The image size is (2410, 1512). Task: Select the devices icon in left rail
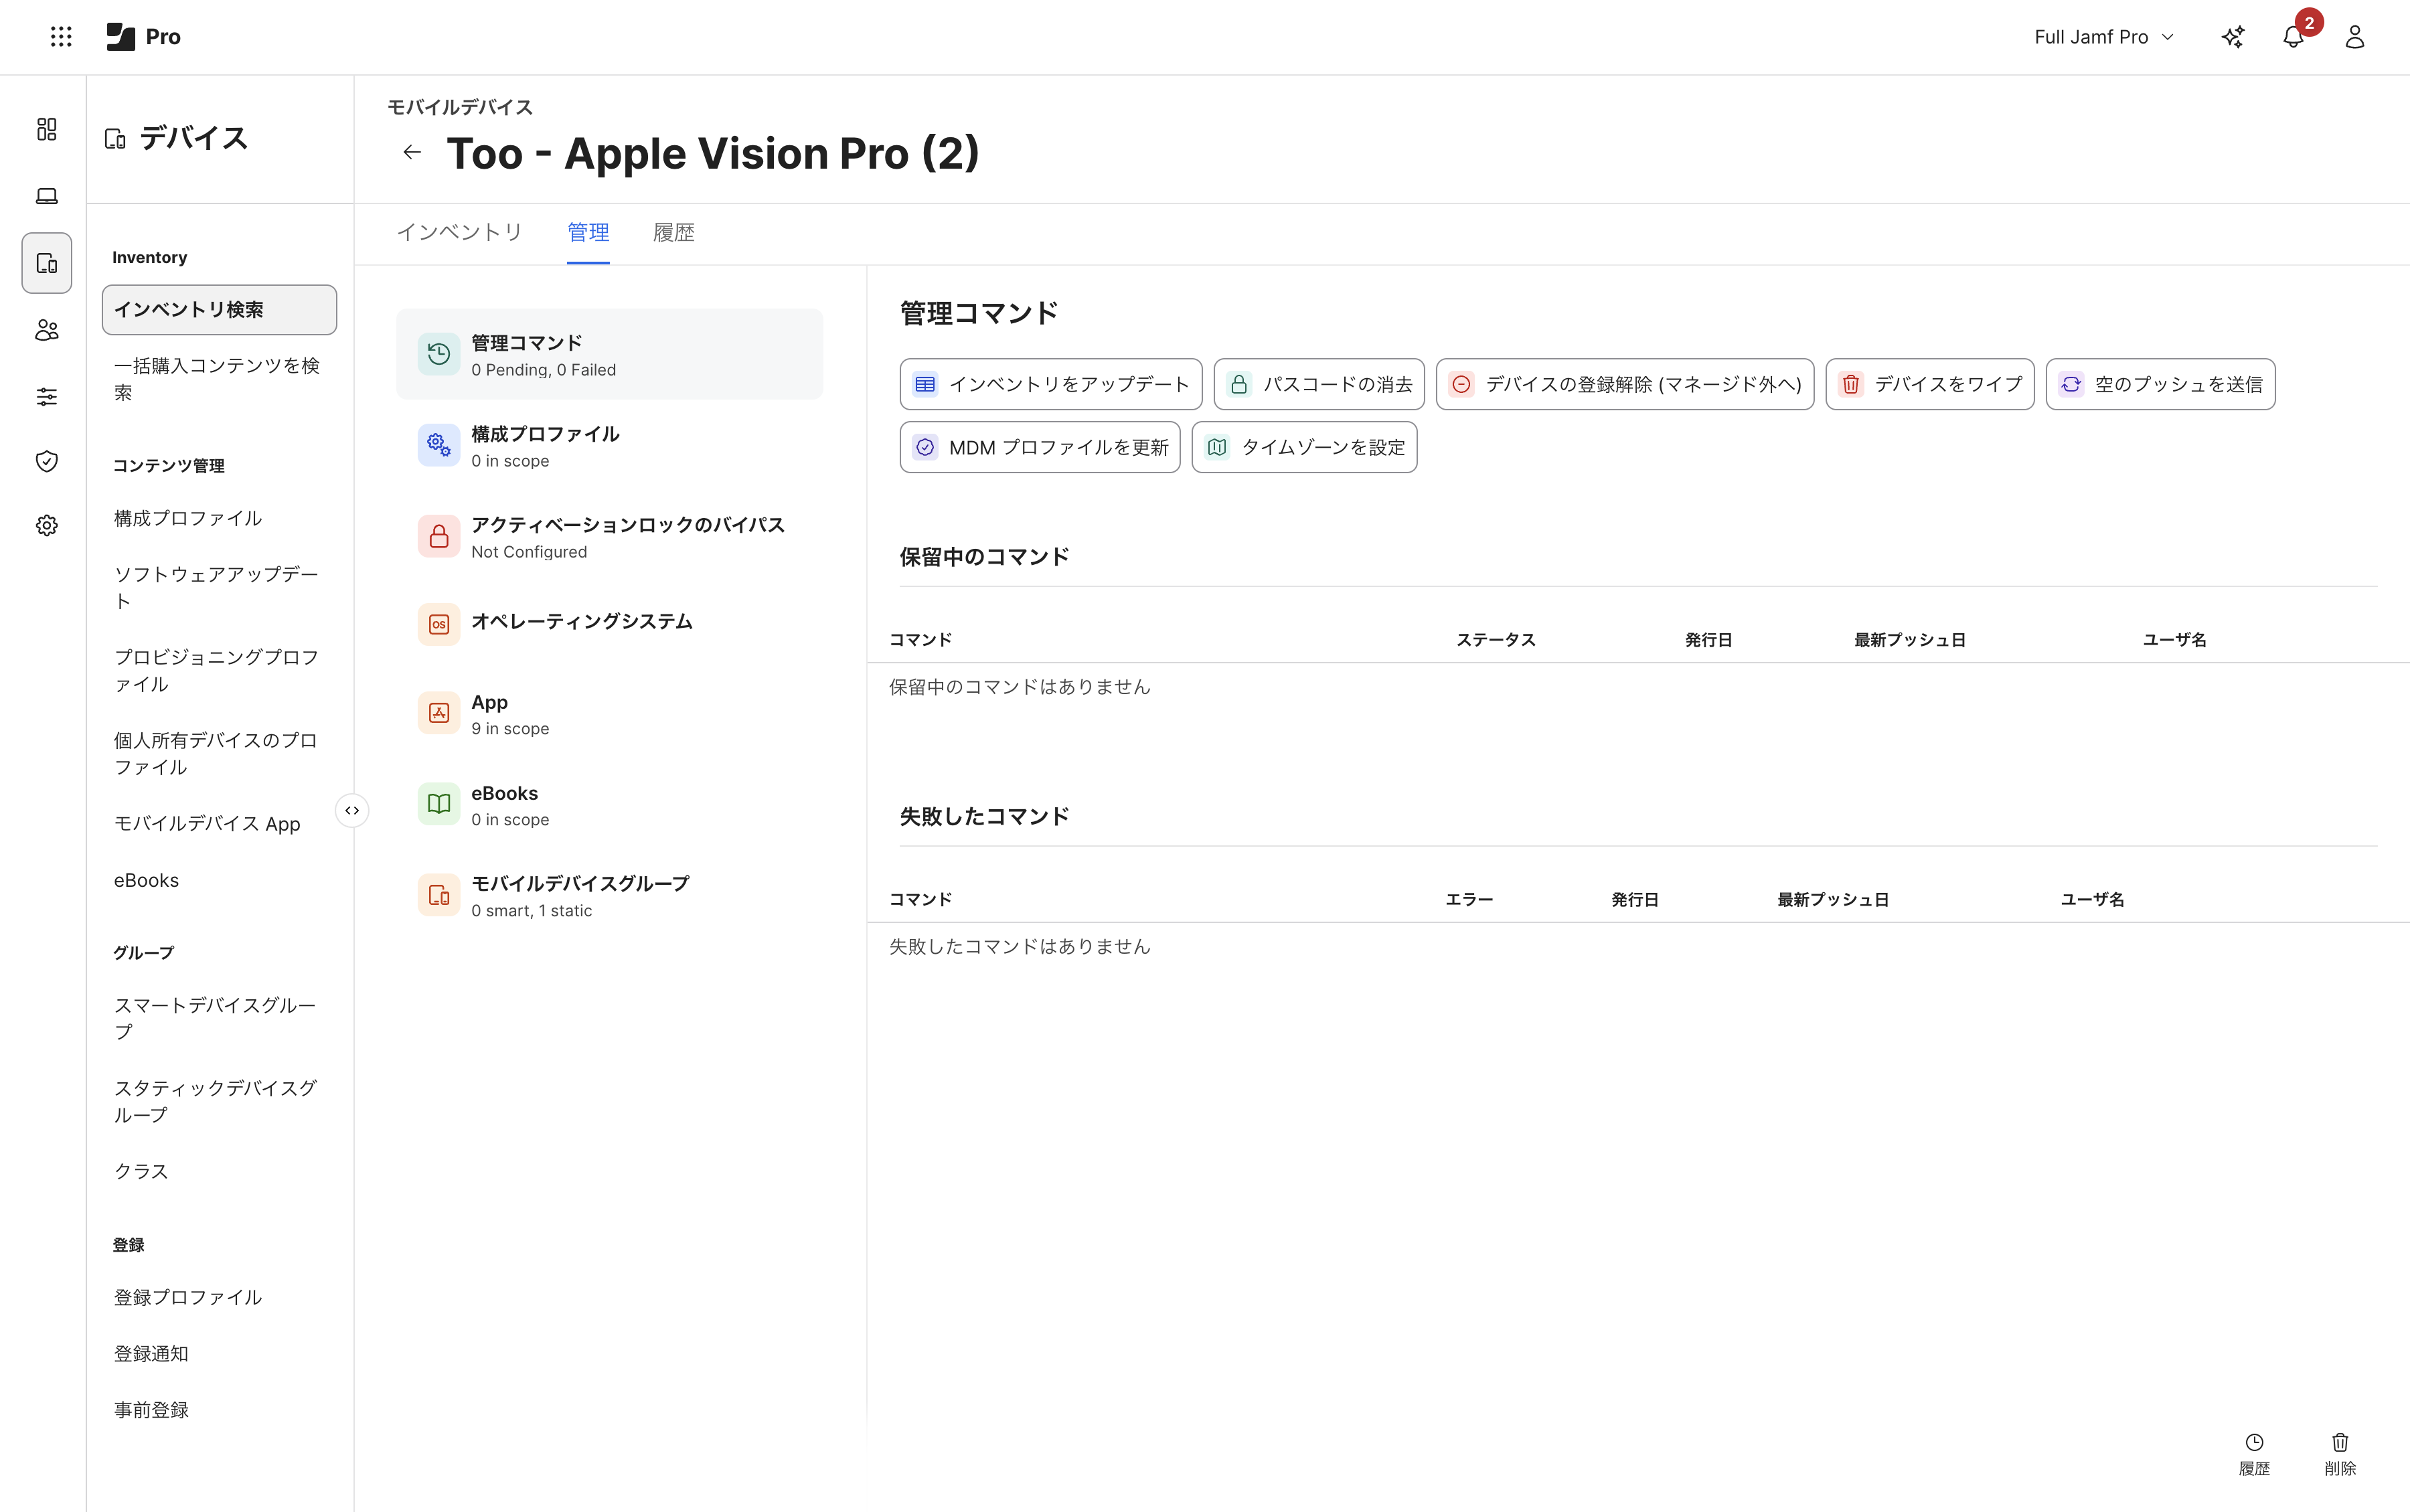pyautogui.click(x=47, y=263)
